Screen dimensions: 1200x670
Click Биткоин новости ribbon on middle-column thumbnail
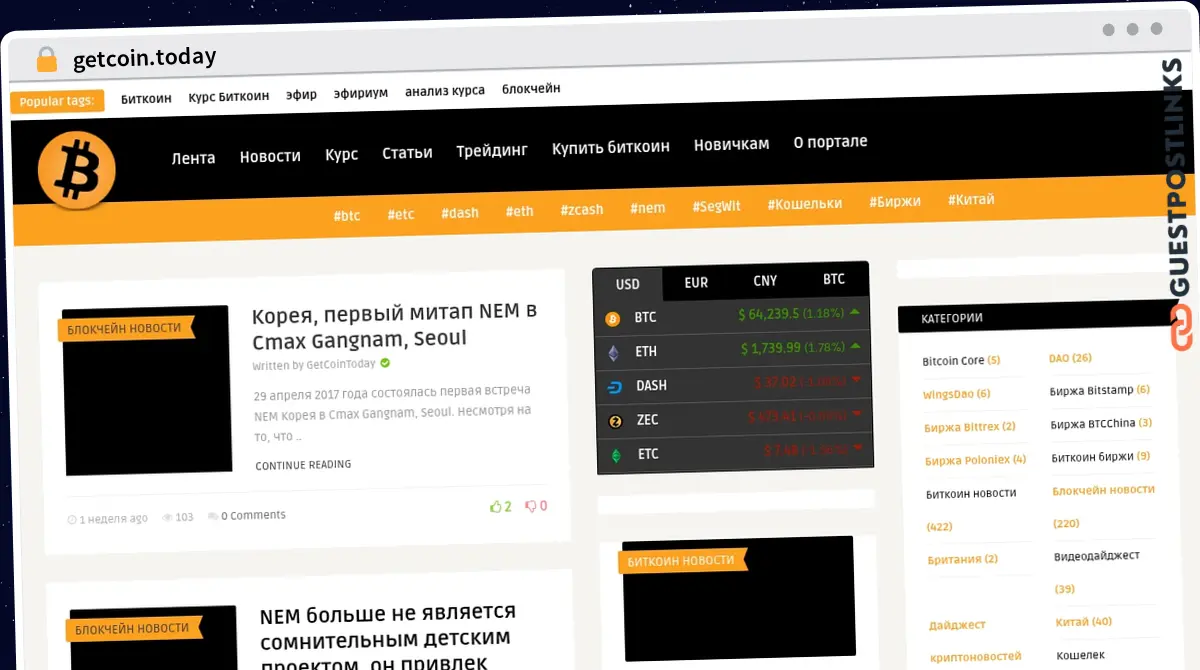click(x=681, y=560)
